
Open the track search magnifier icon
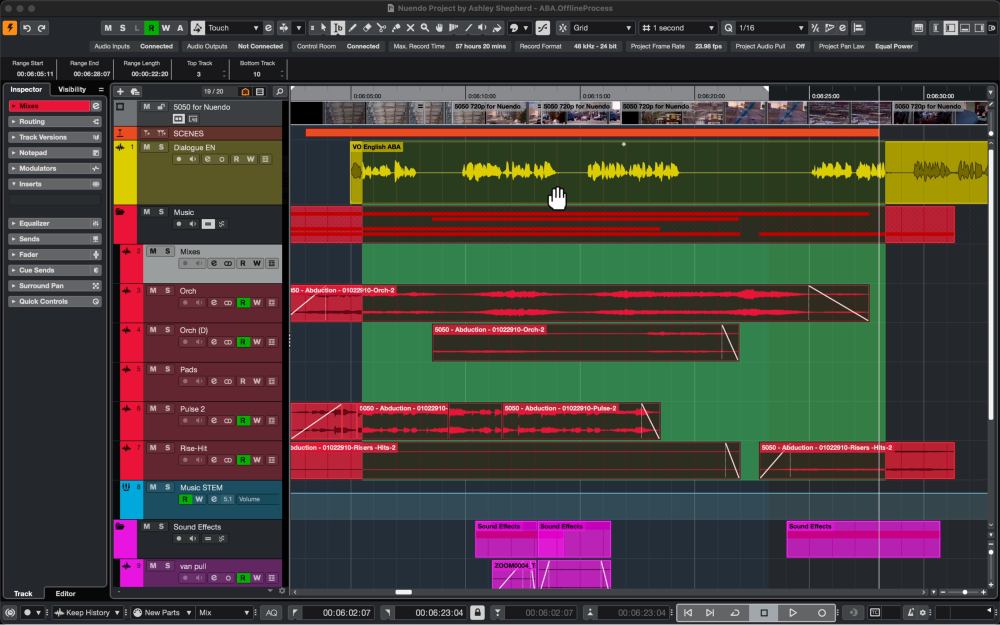pyautogui.click(x=279, y=91)
